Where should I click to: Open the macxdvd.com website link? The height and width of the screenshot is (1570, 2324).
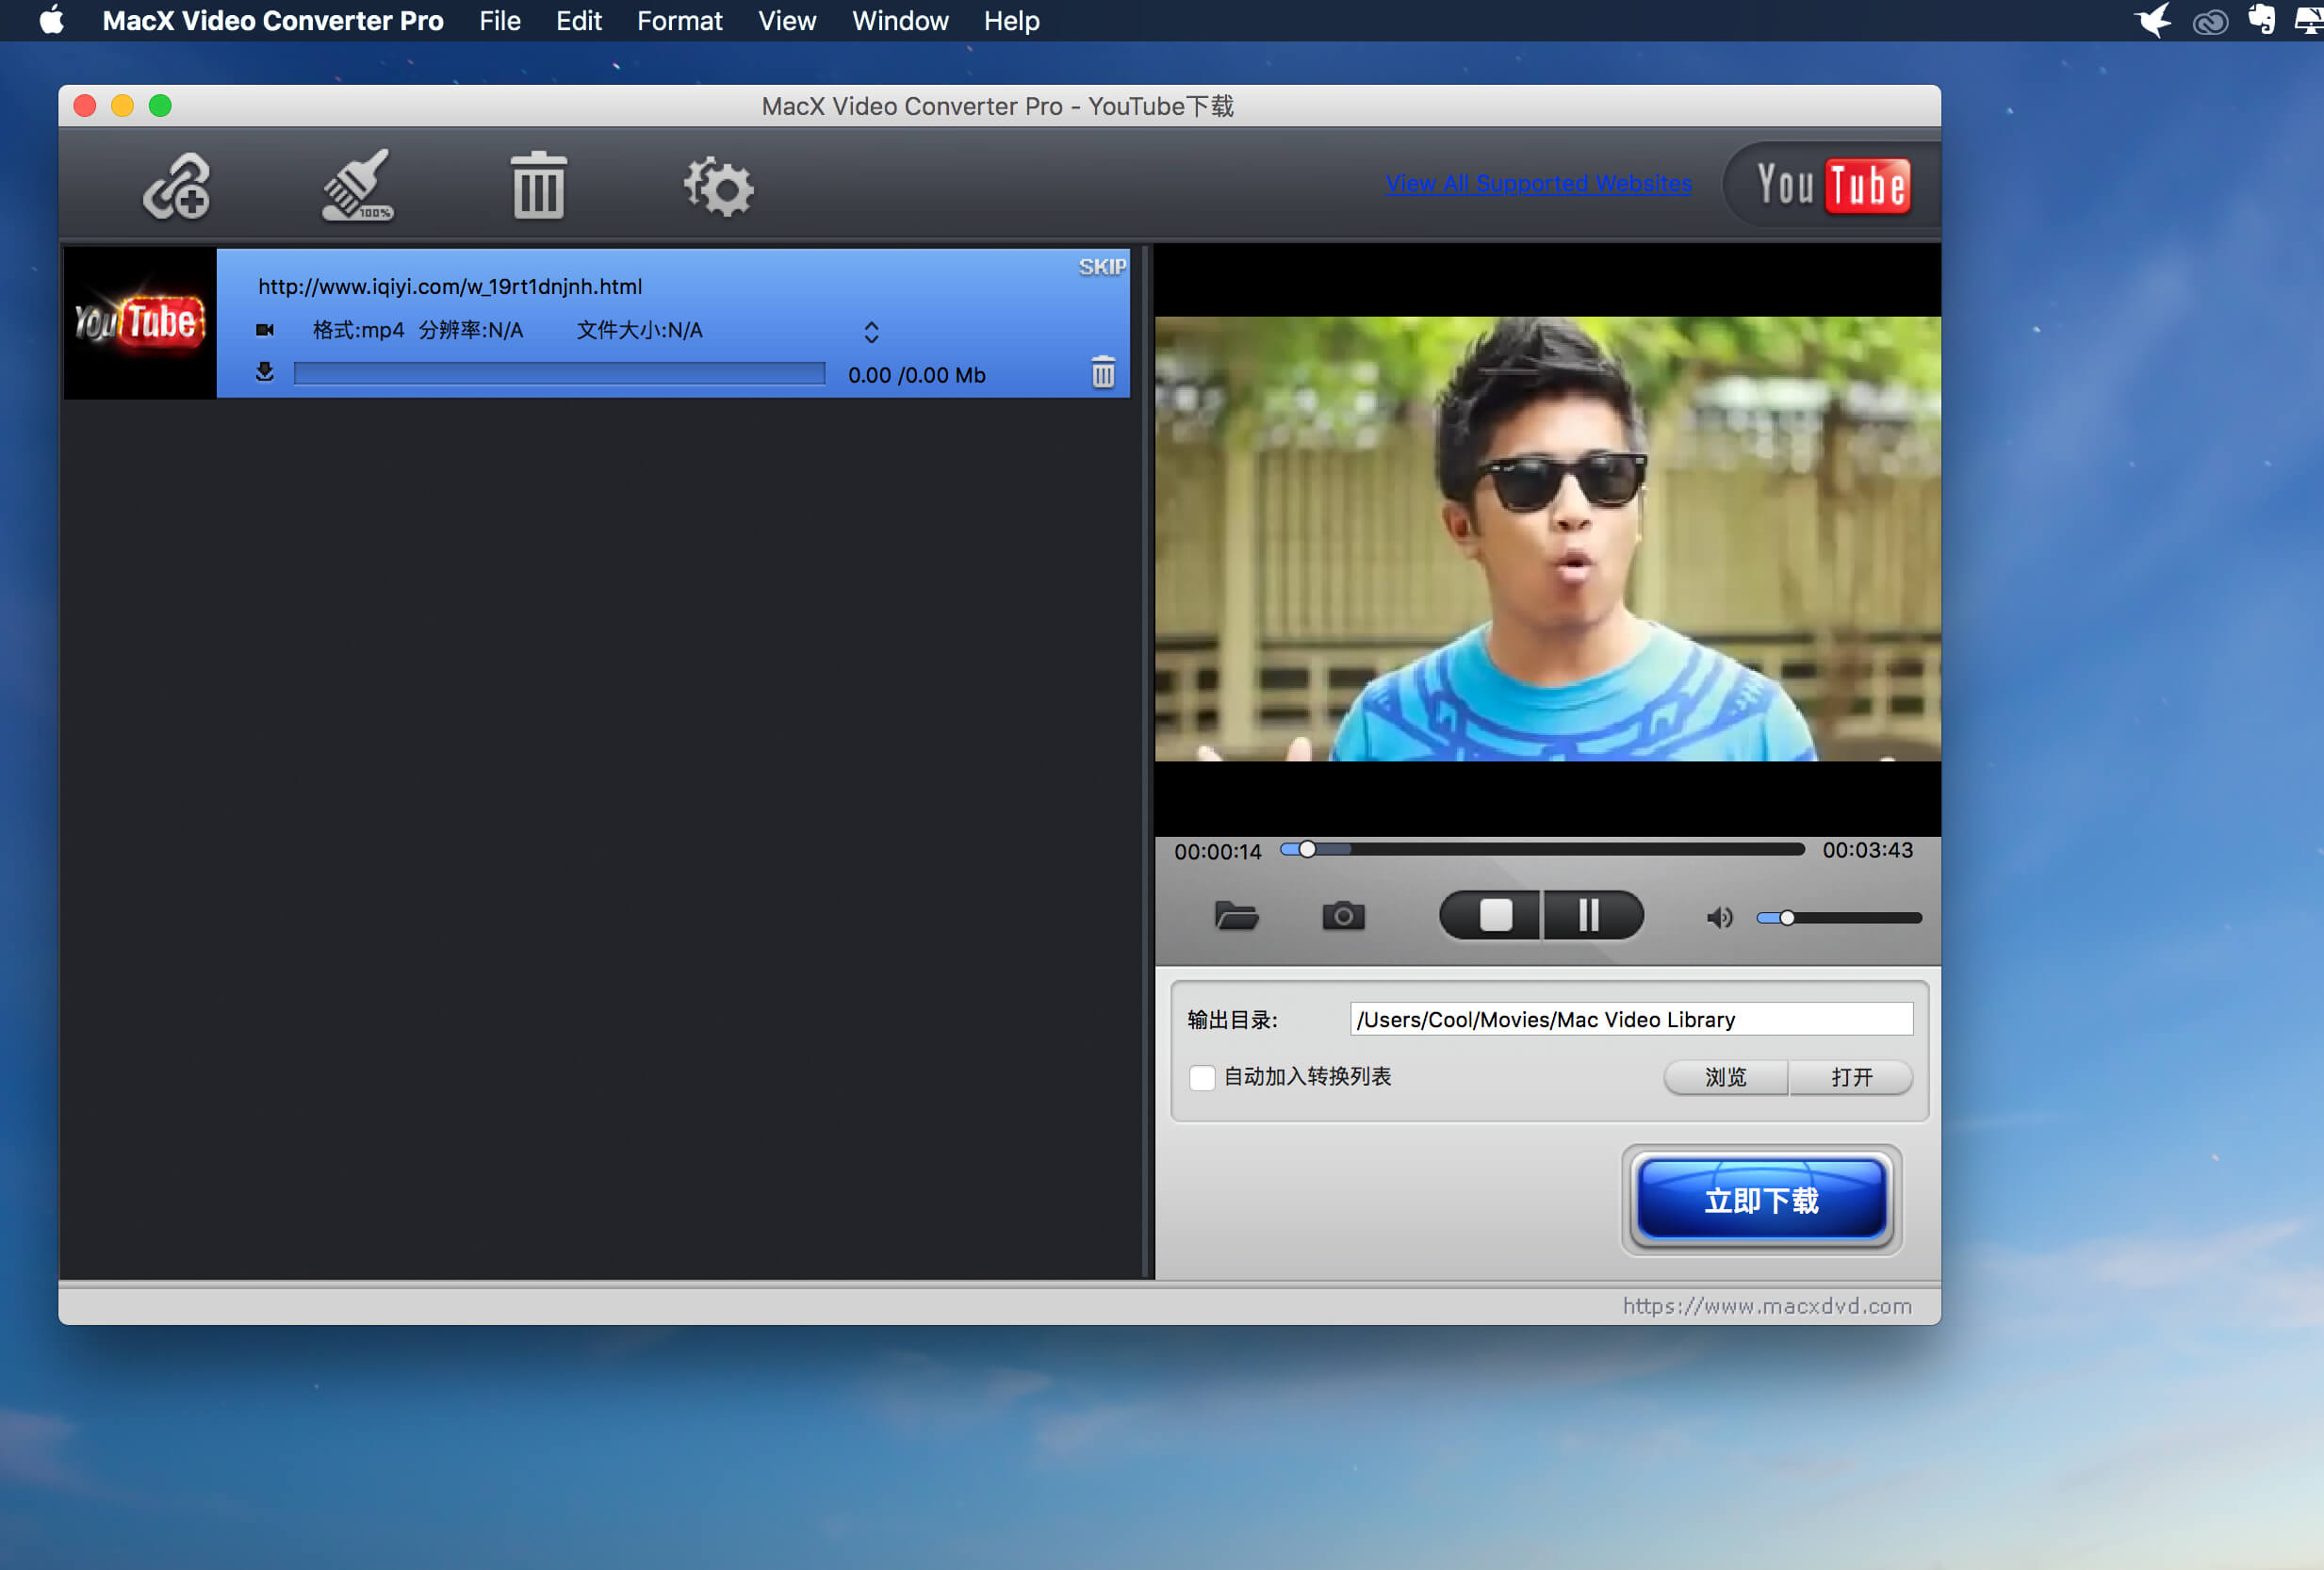[1766, 1306]
